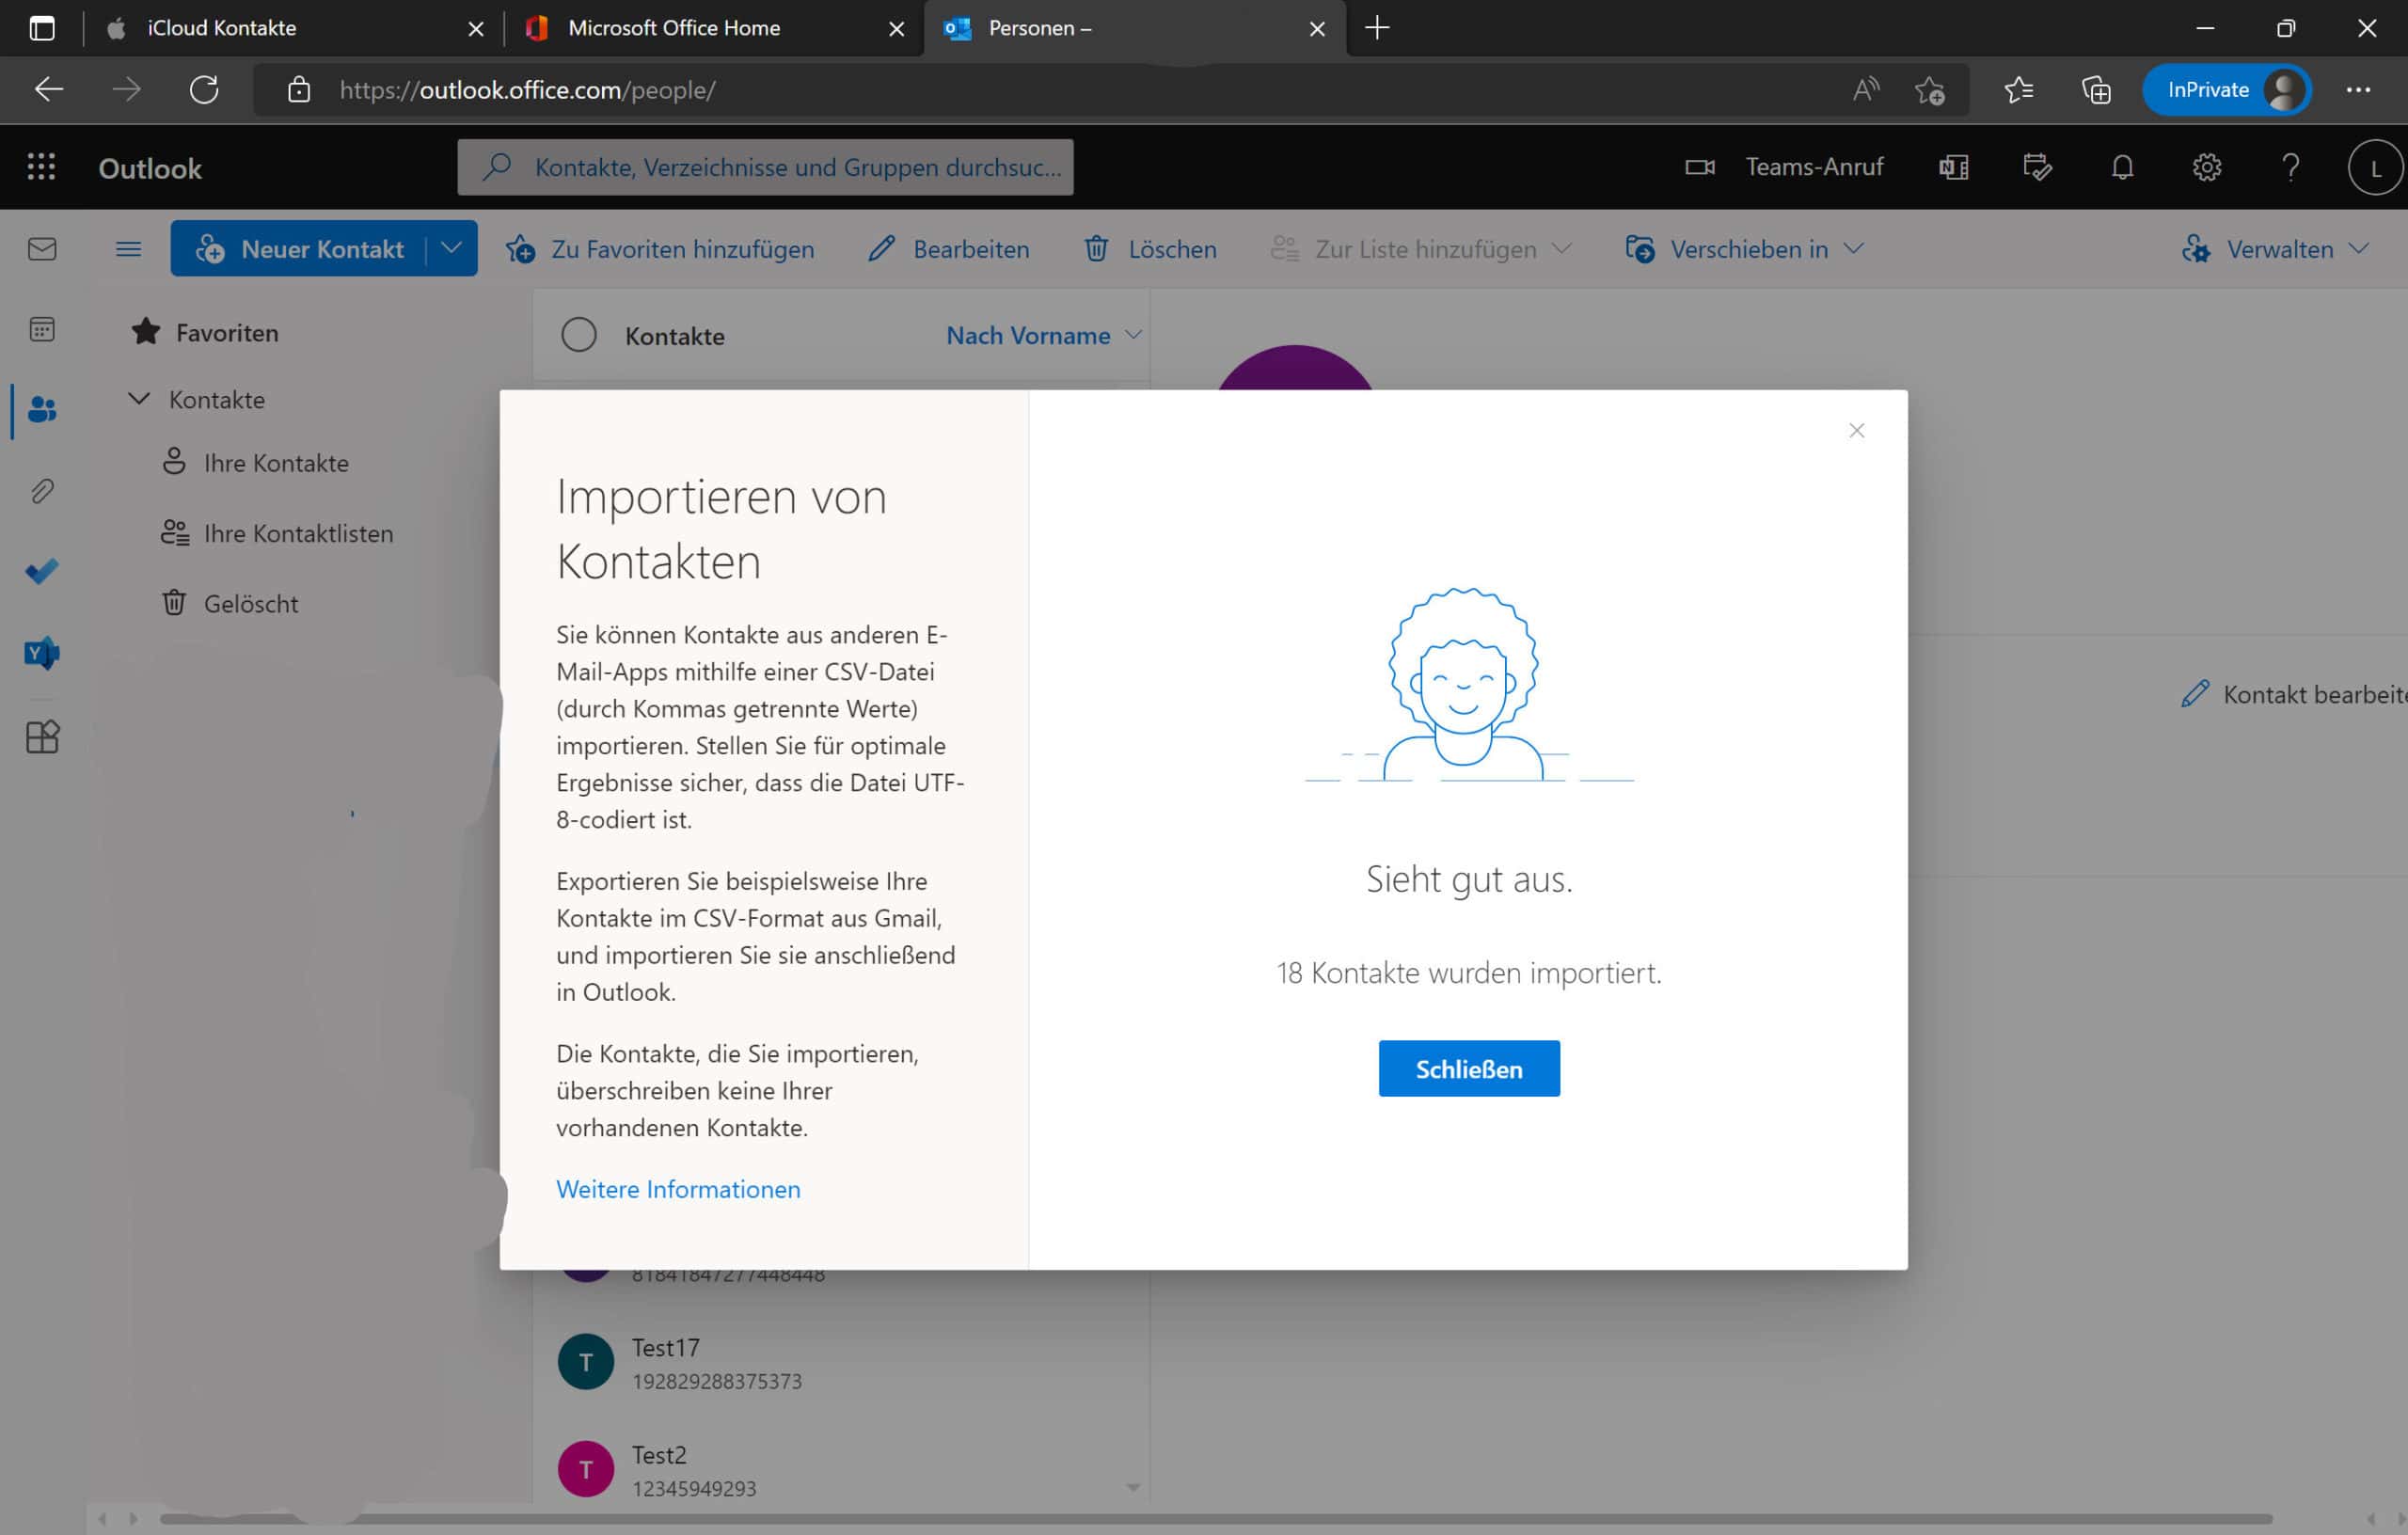The height and width of the screenshot is (1535, 2408).
Task: Toggle the select-all Kontakte circle
Action: tap(579, 335)
